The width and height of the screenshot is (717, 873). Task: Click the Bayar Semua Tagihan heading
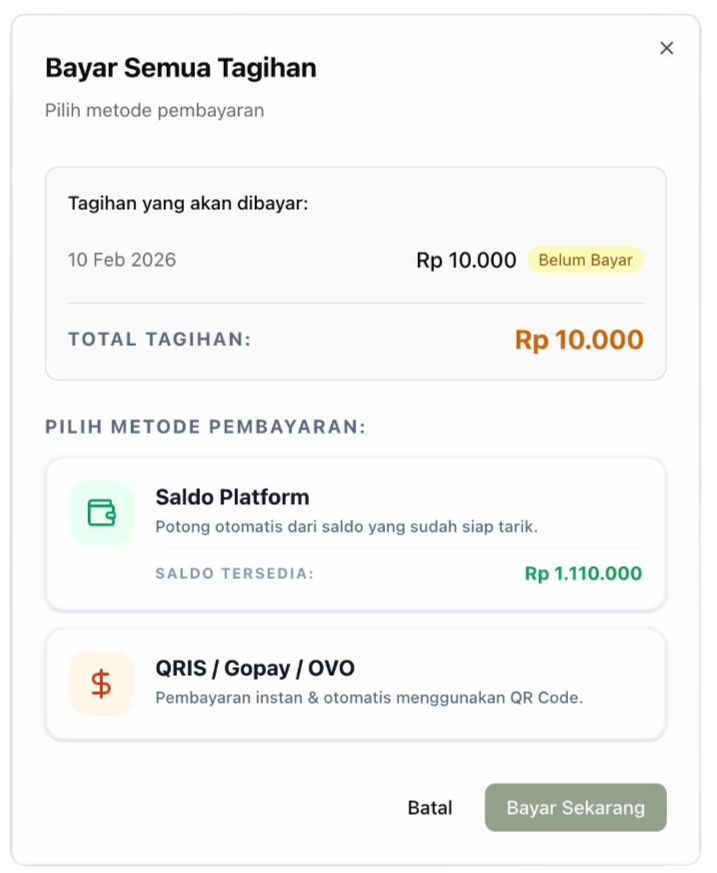181,68
